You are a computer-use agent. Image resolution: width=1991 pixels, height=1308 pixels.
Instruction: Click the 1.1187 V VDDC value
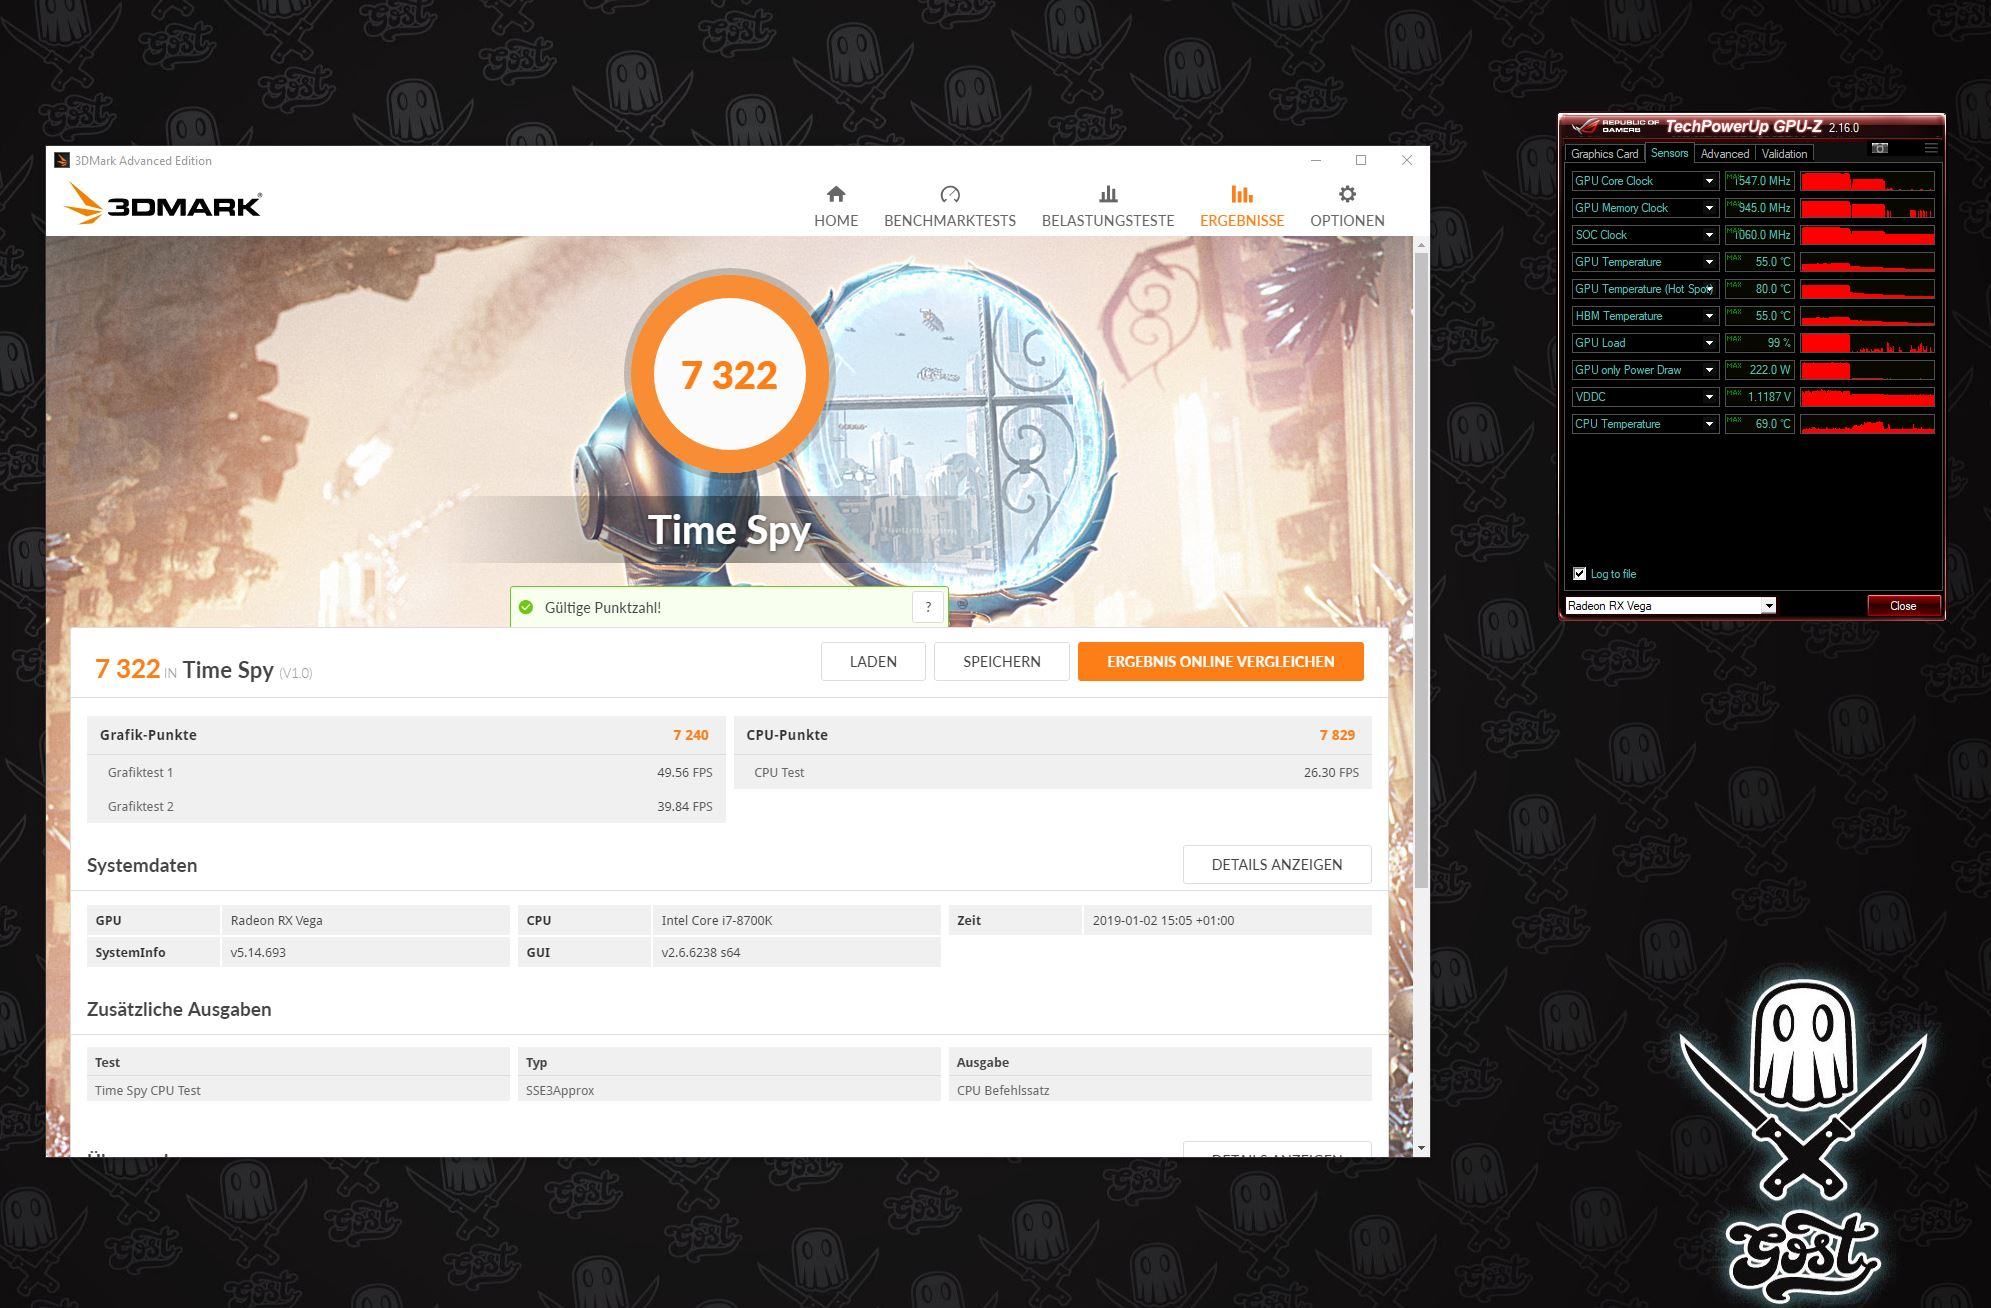click(1759, 397)
